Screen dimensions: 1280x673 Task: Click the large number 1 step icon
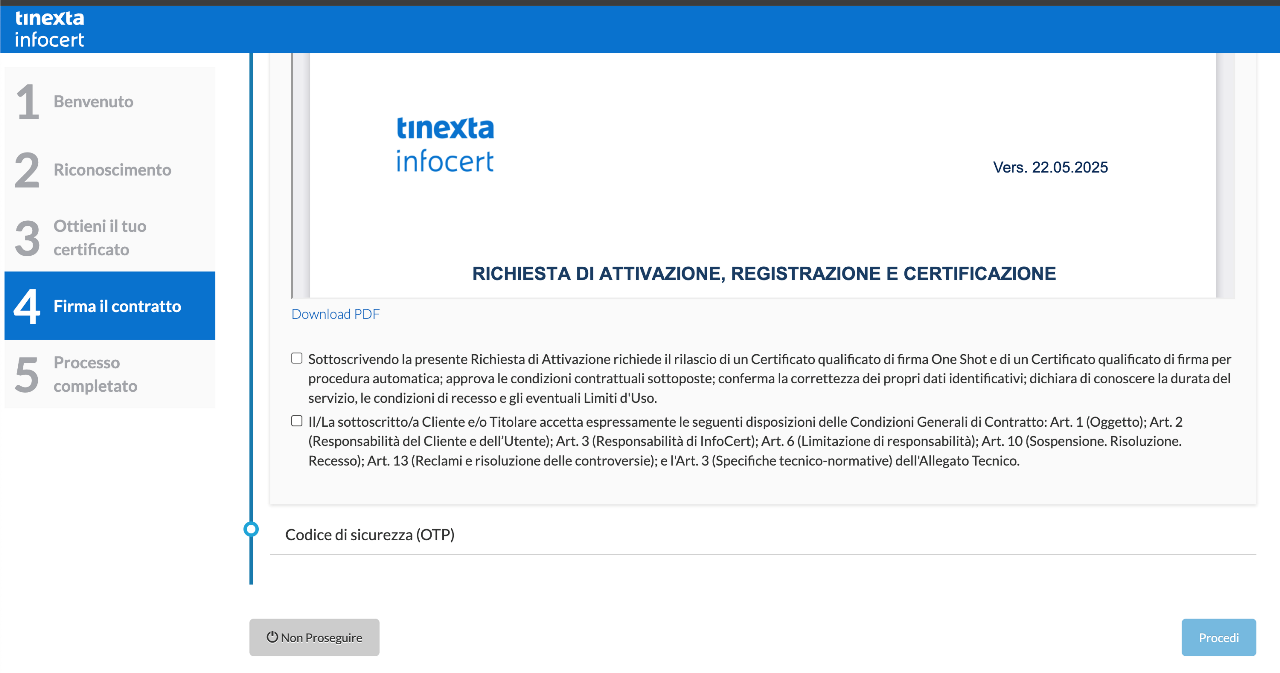pos(28,102)
